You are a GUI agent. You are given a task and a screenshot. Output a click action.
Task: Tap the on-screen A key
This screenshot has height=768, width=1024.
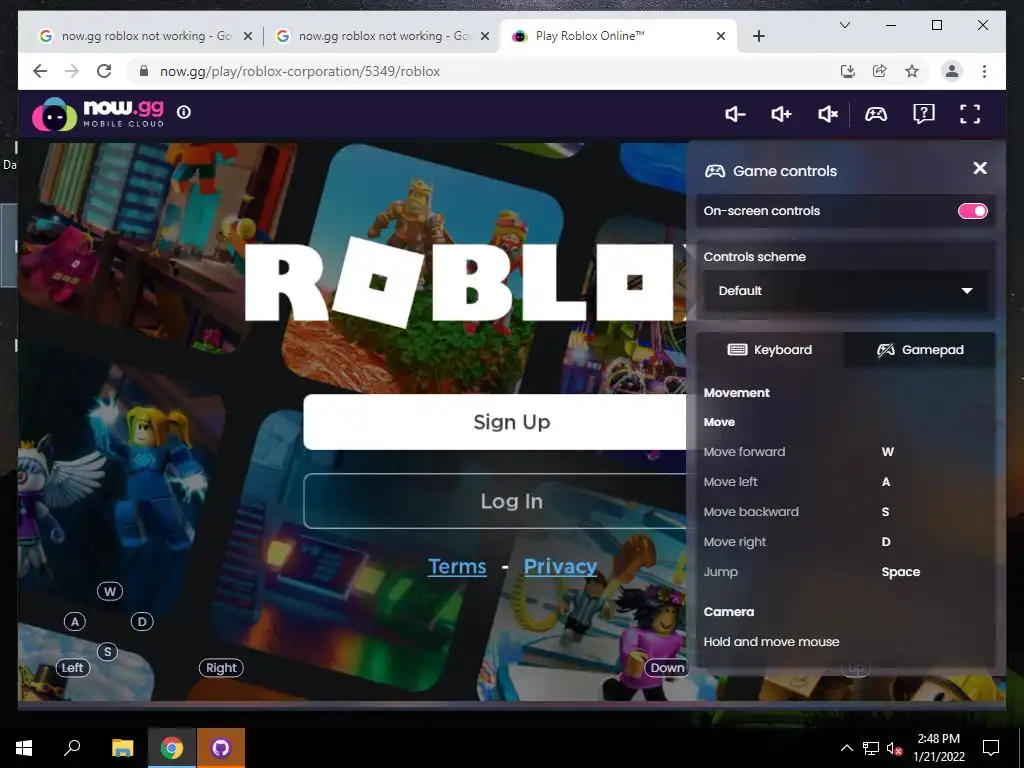(75, 622)
